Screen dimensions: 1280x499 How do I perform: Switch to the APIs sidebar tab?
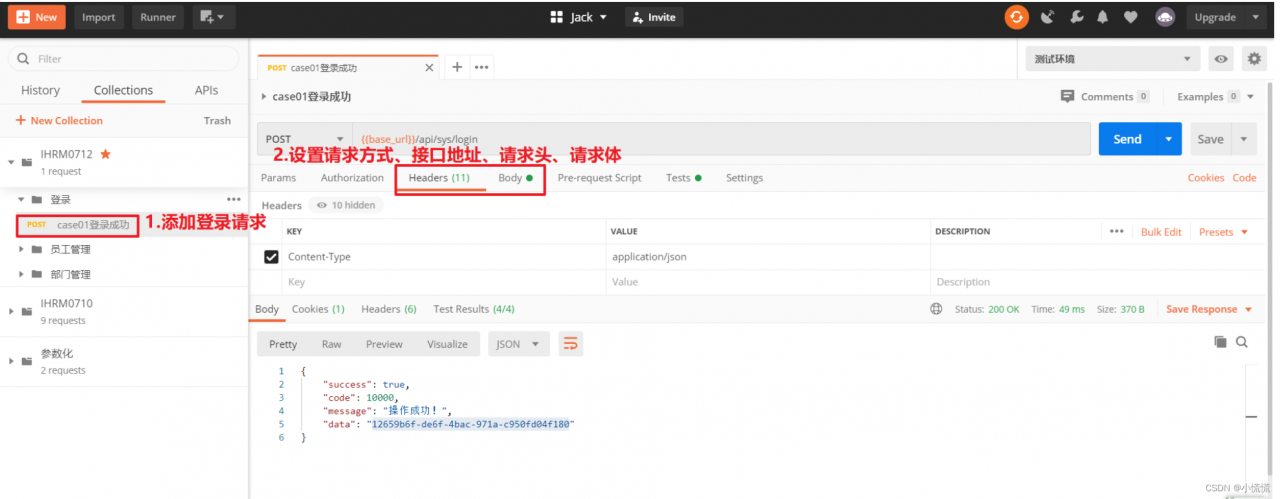point(206,90)
